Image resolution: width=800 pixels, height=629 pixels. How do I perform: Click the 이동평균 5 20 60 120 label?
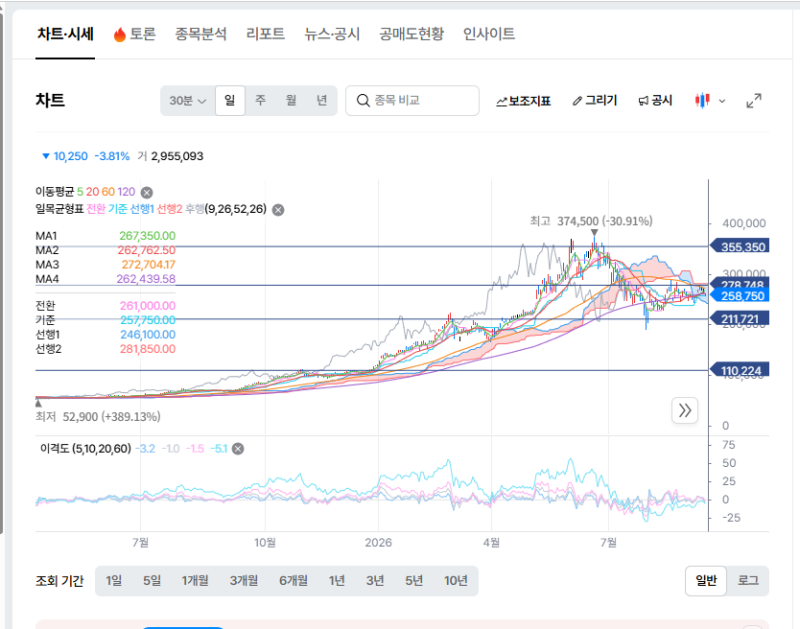coord(85,192)
